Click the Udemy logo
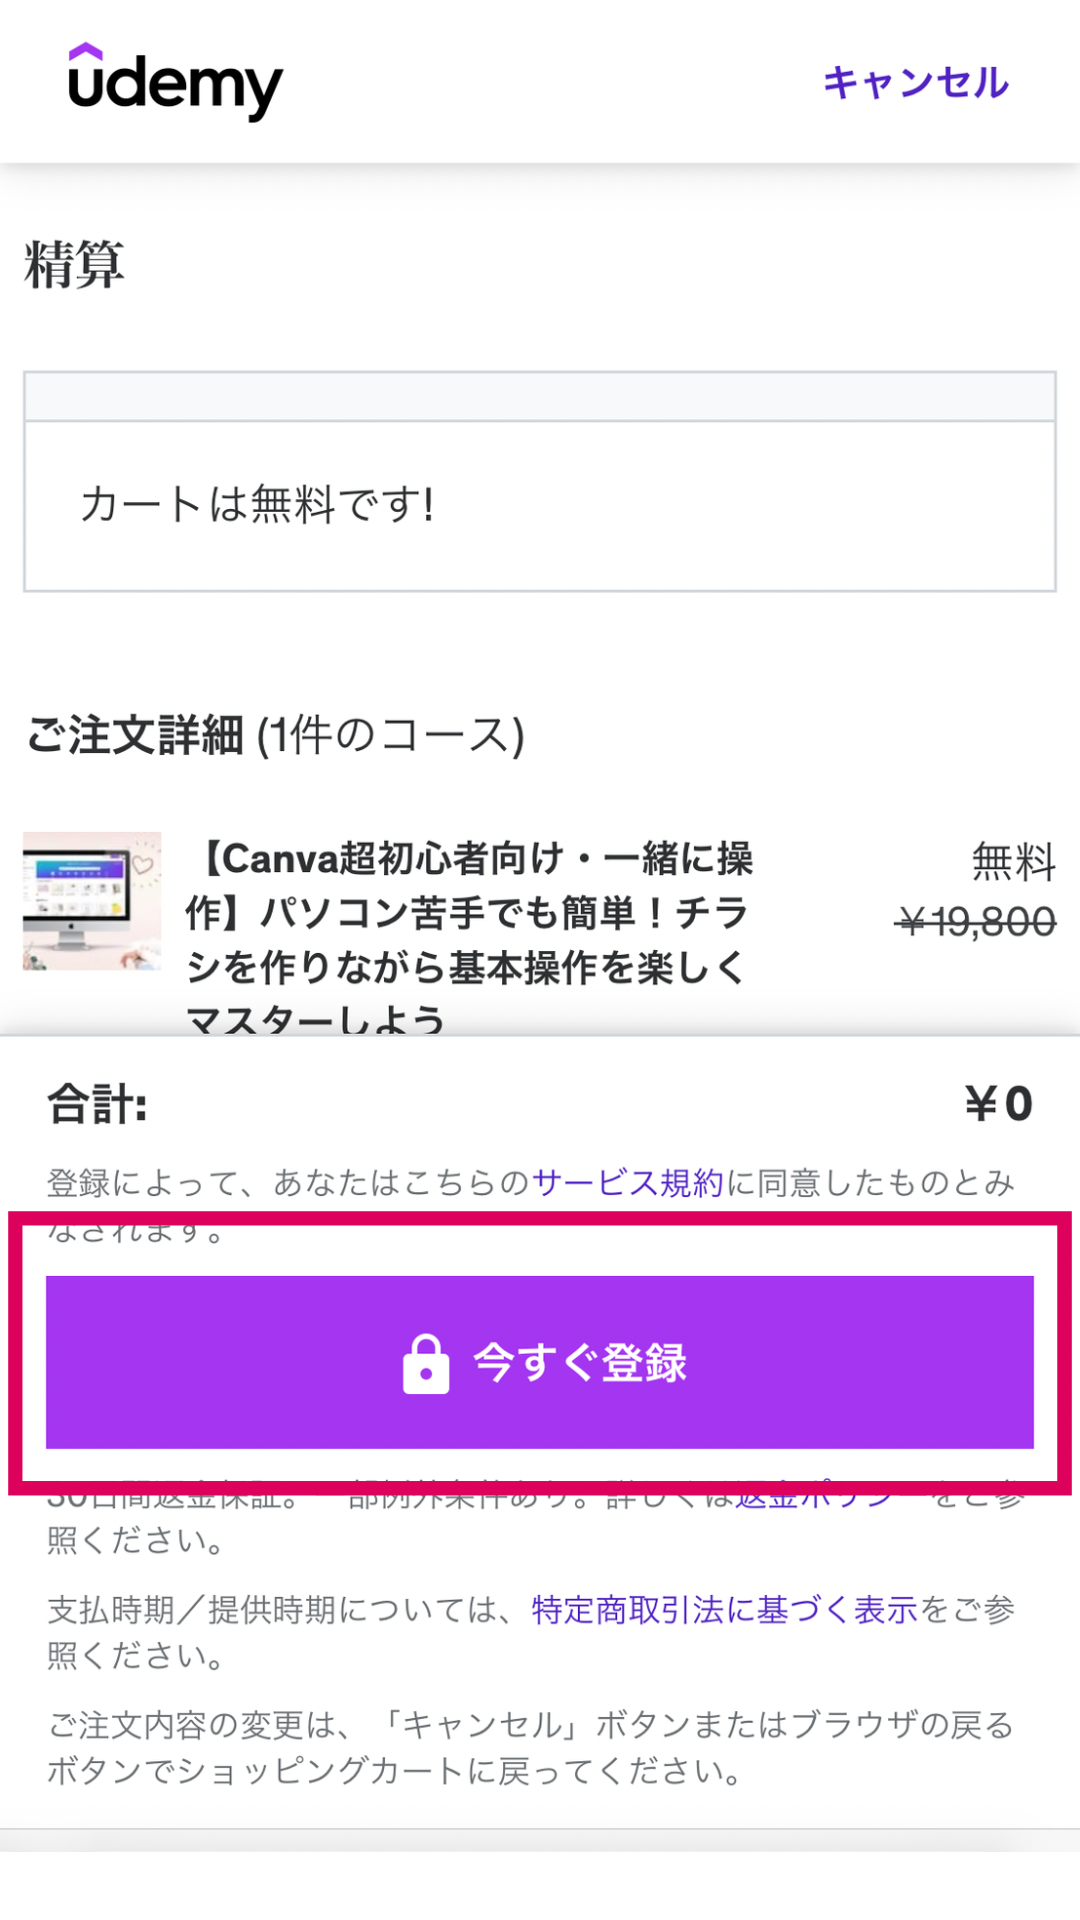 175,83
